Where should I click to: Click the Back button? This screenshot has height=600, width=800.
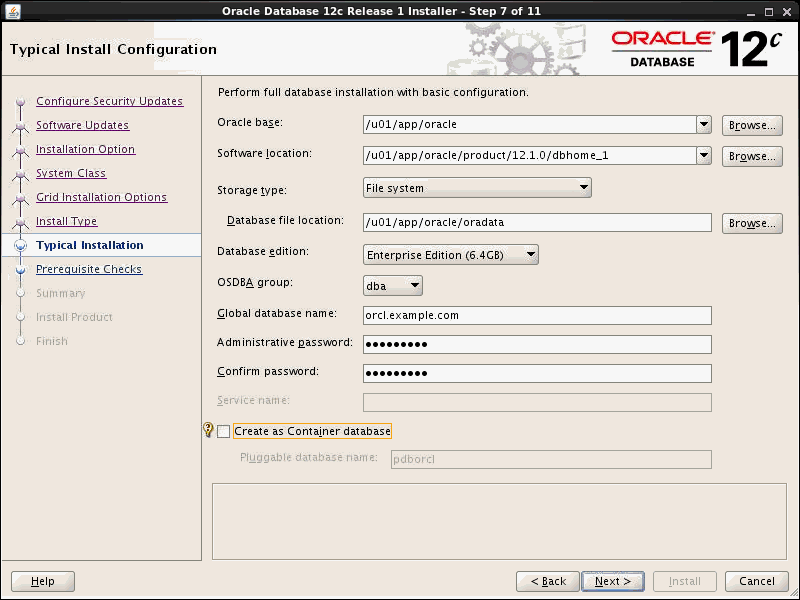click(x=548, y=581)
